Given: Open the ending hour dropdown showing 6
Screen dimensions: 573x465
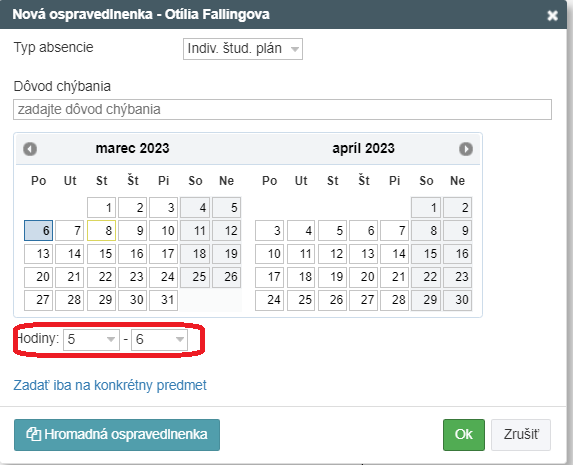Looking at the screenshot, I should [x=159, y=340].
